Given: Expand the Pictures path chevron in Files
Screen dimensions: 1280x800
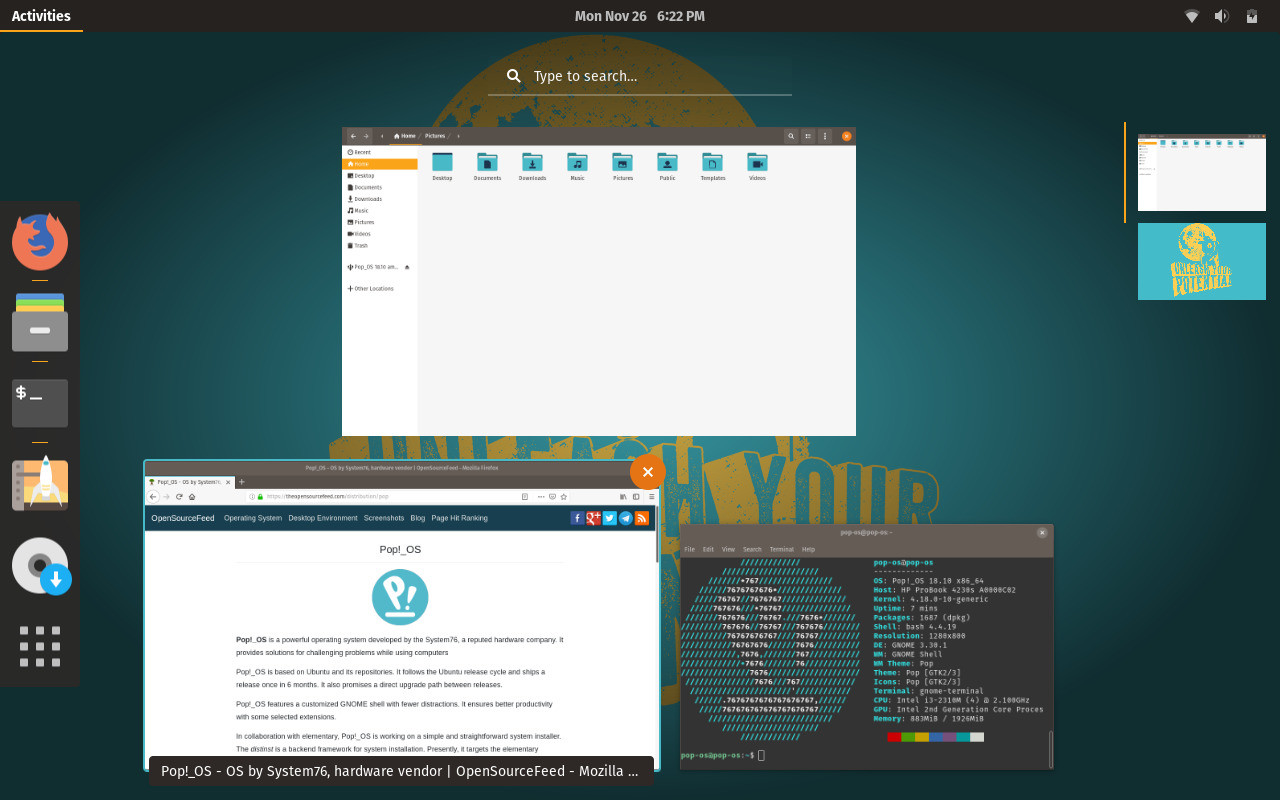Looking at the screenshot, I should click(x=458, y=135).
